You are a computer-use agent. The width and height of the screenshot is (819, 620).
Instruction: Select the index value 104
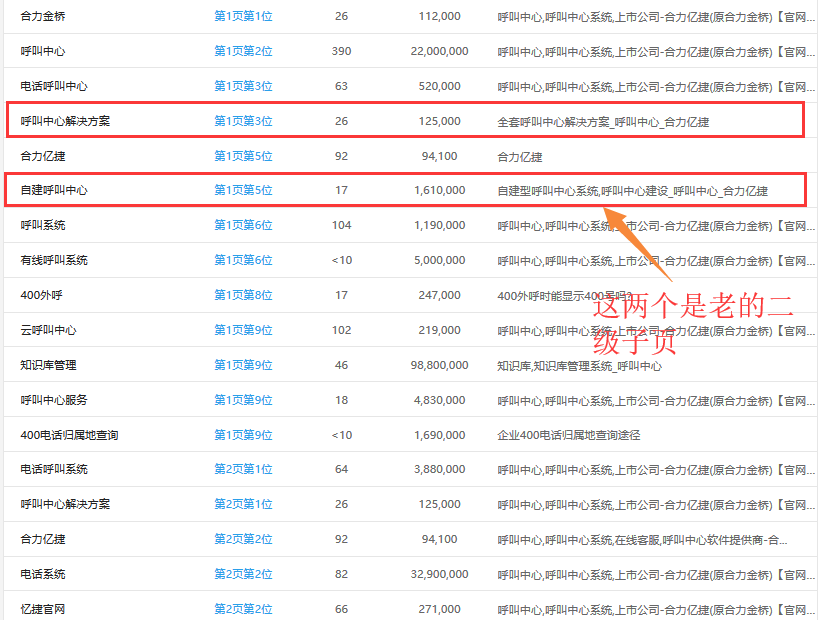(x=342, y=225)
